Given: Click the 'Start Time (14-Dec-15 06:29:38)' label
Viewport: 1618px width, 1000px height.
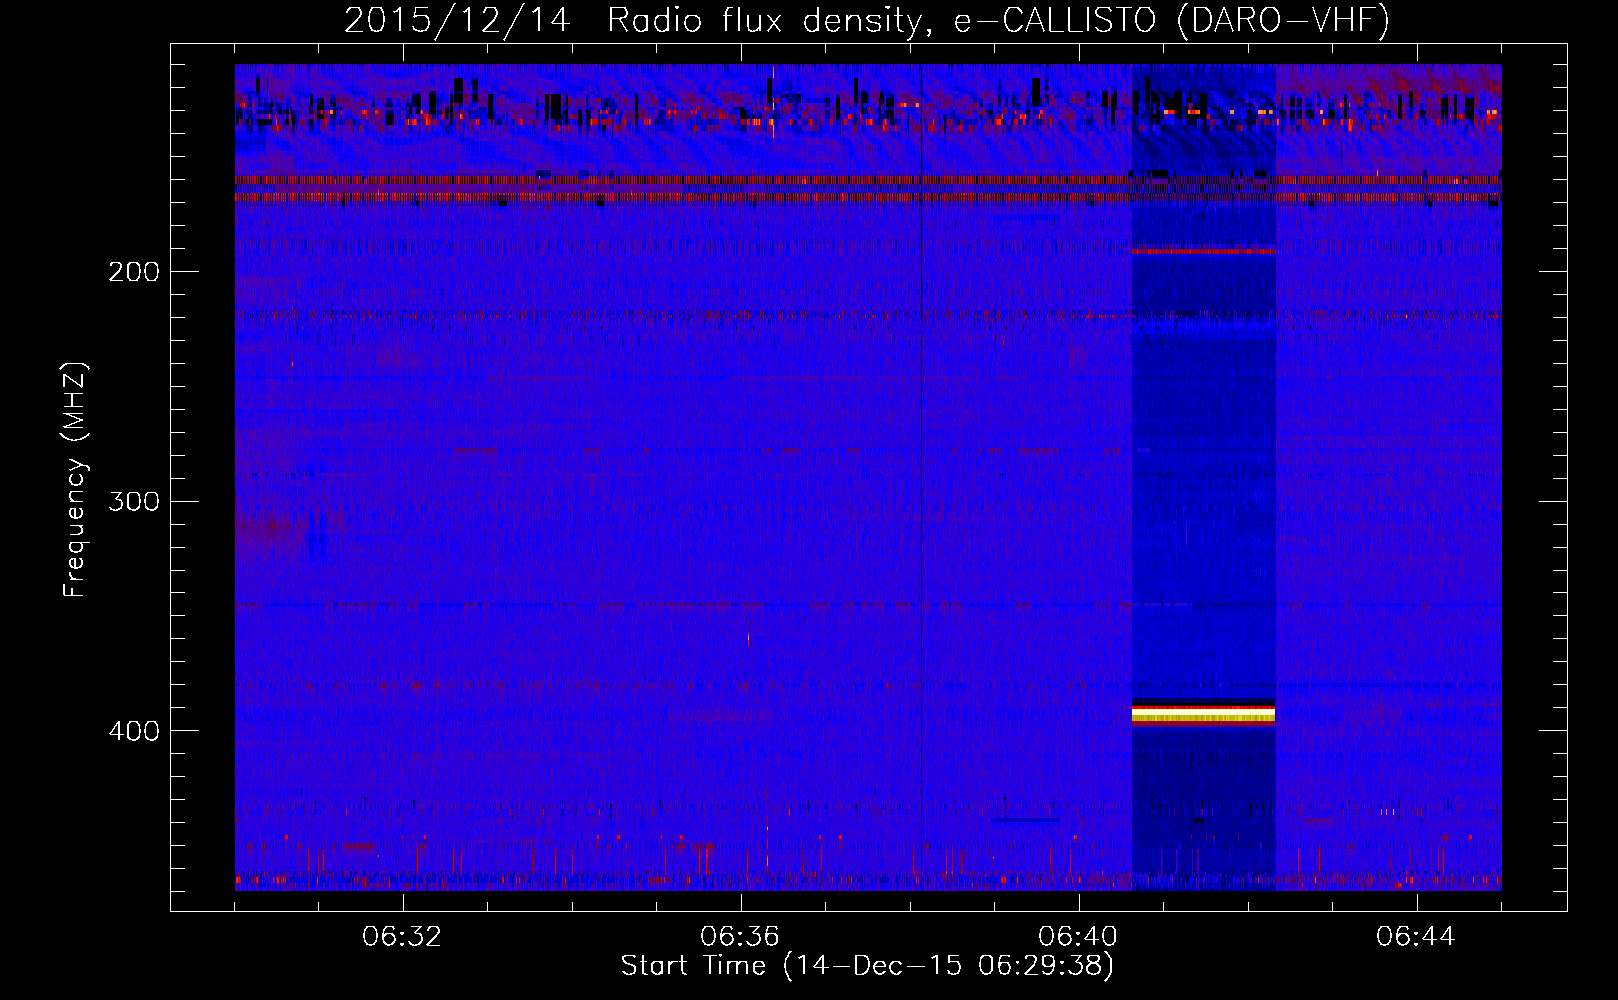Looking at the screenshot, I should tap(867, 966).
